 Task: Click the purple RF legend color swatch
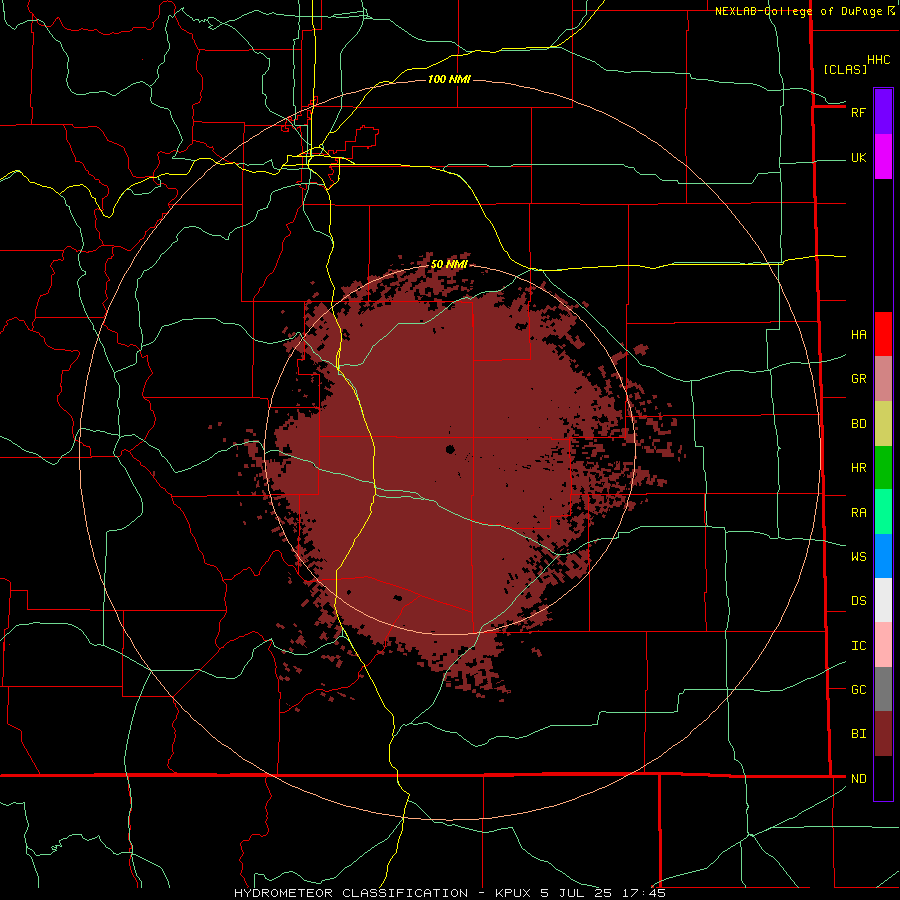click(883, 112)
